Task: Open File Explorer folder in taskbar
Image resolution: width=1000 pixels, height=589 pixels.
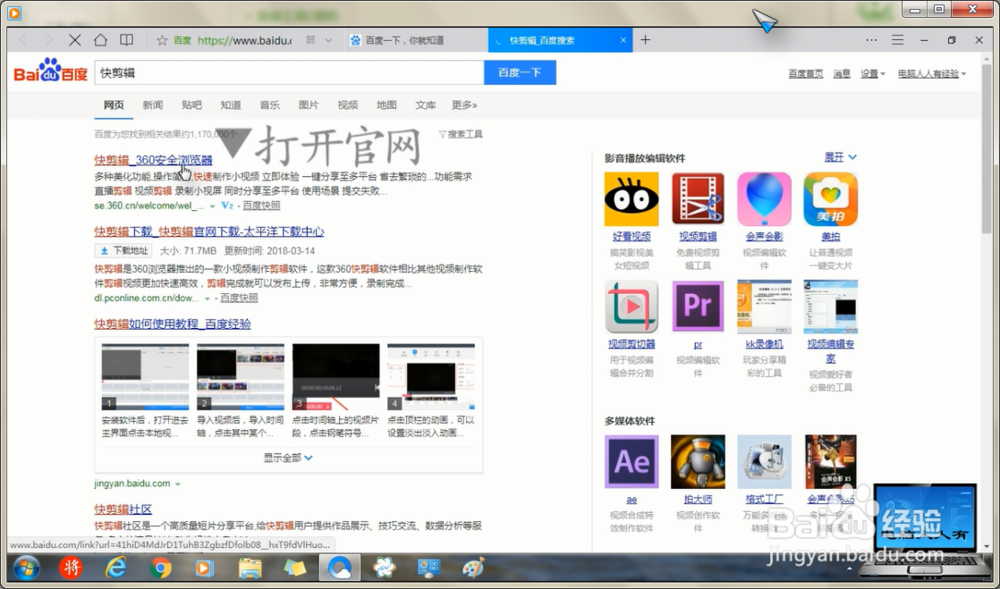Action: pyautogui.click(x=250, y=567)
